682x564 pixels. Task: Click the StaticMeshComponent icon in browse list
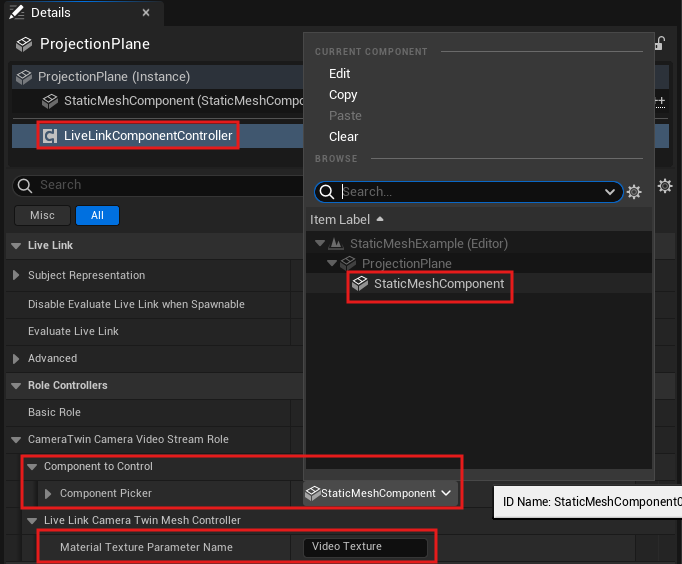coord(360,284)
